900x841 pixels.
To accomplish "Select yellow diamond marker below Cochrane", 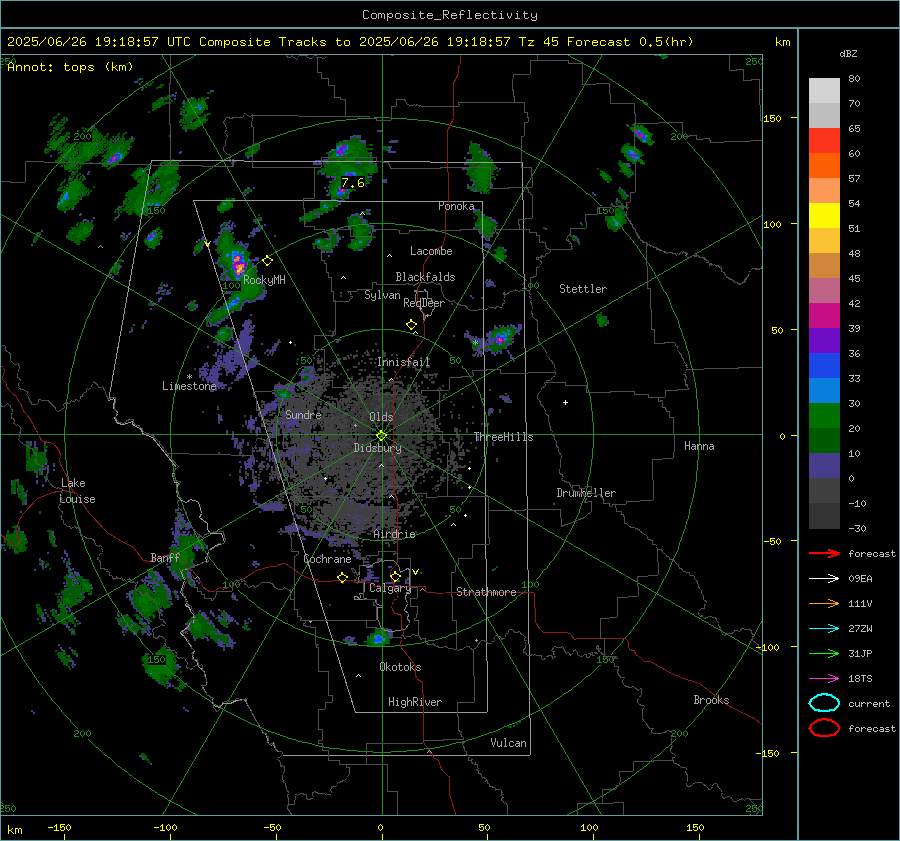I will click(343, 577).
